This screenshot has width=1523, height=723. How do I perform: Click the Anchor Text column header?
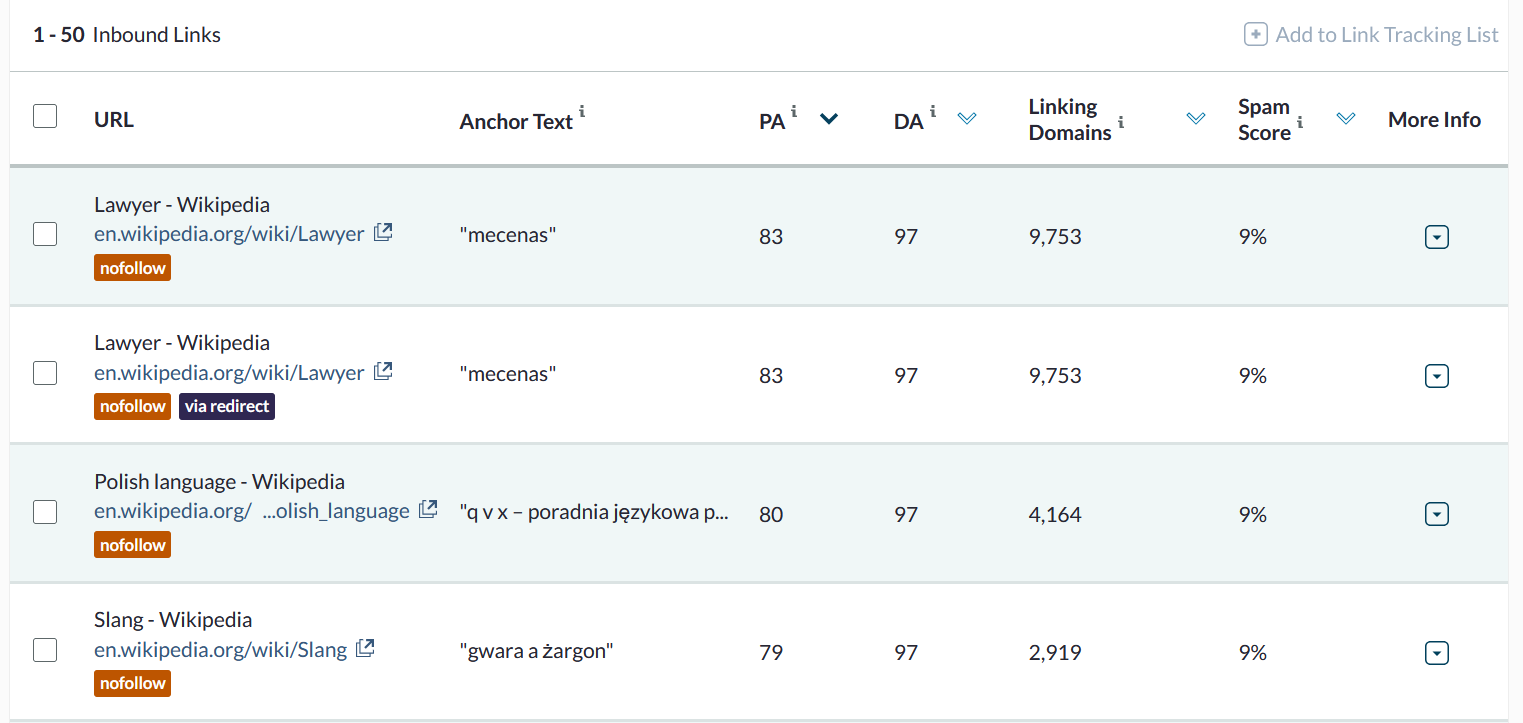pyautogui.click(x=516, y=122)
